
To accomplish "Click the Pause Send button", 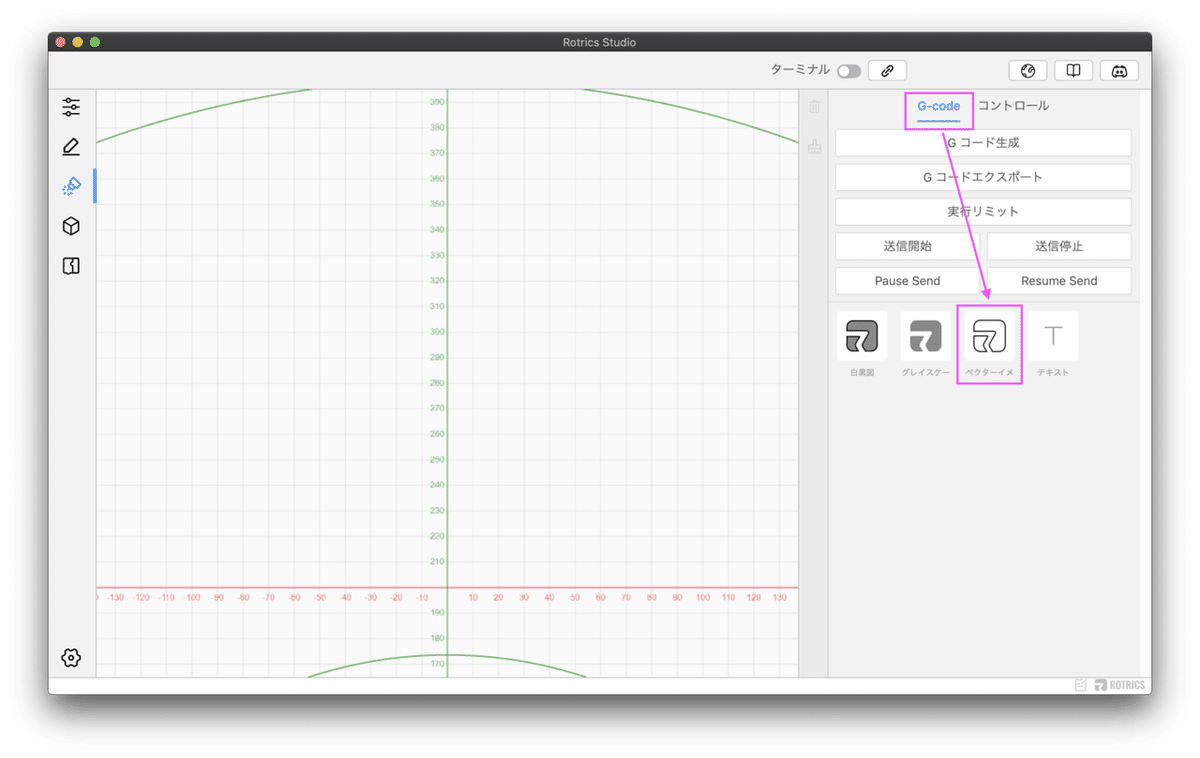I will click(908, 281).
